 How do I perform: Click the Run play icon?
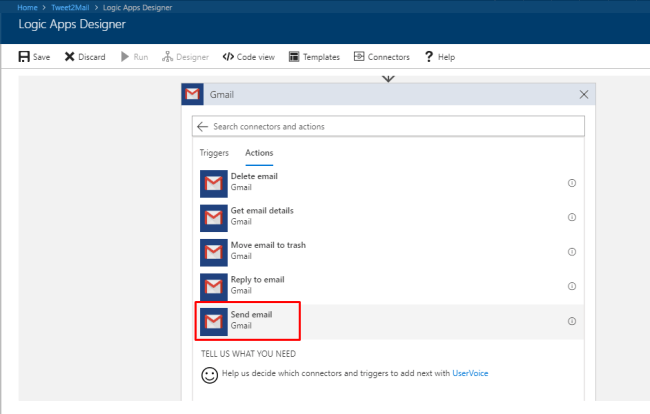(x=124, y=57)
